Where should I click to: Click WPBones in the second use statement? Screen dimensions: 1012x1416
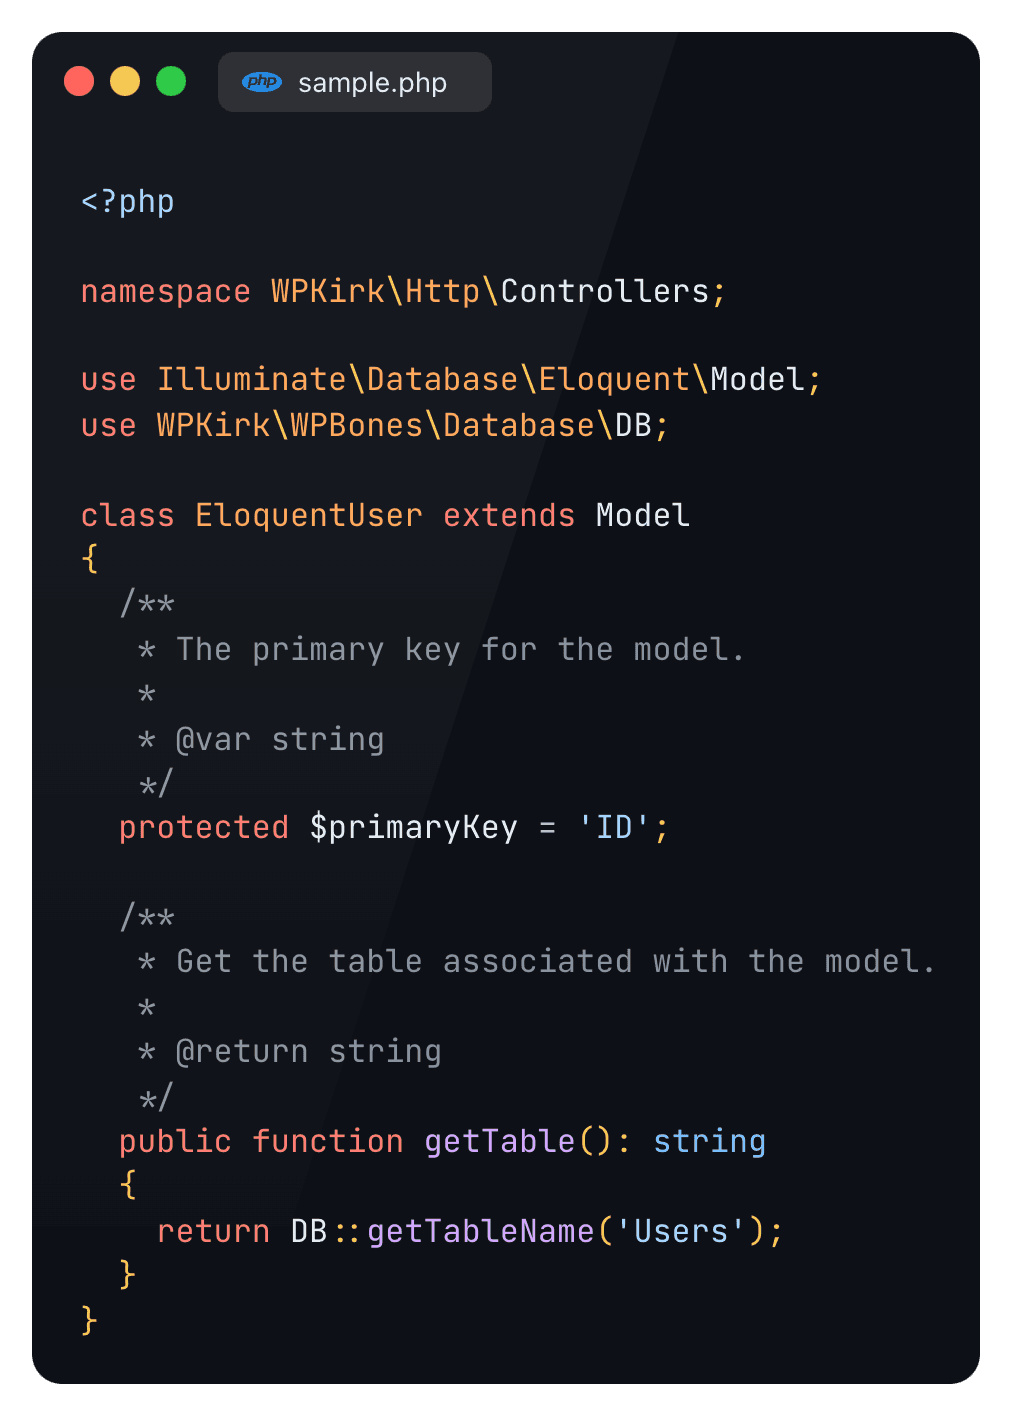pos(356,425)
